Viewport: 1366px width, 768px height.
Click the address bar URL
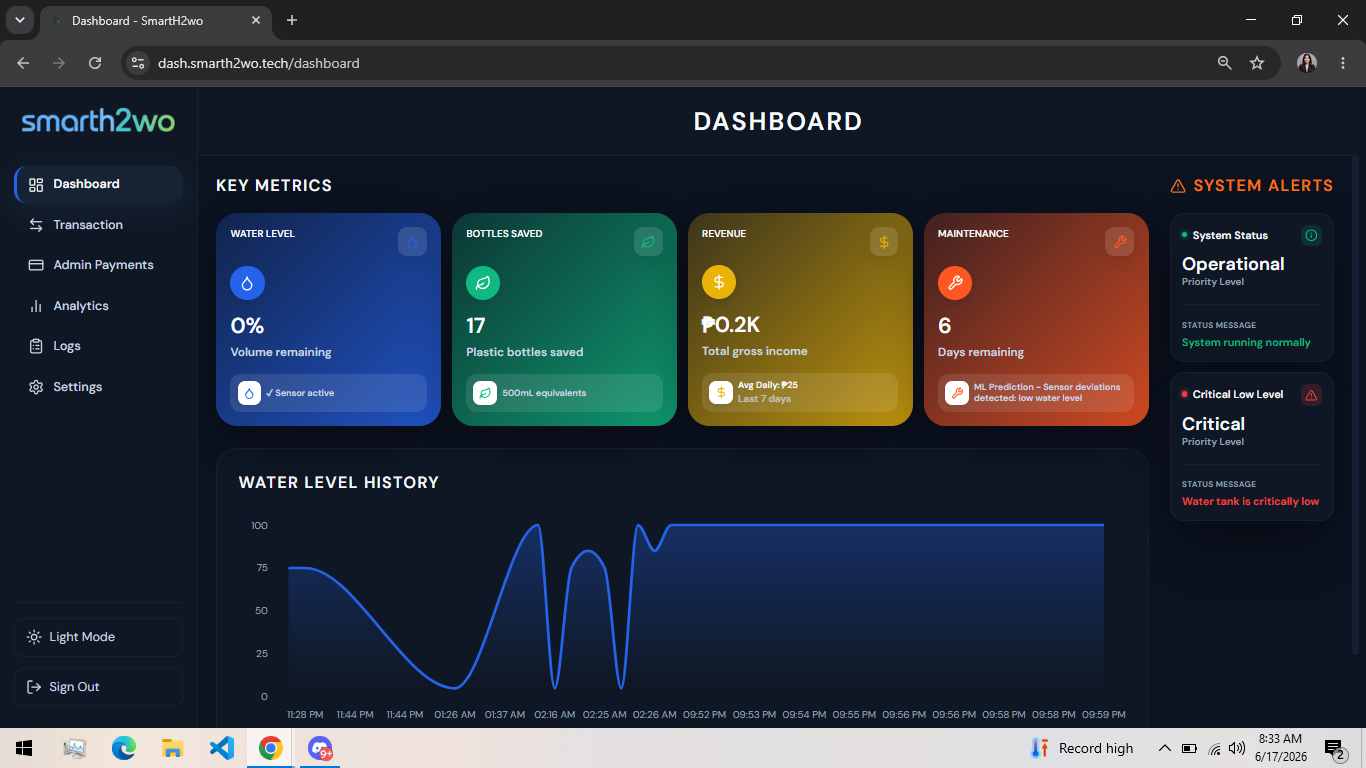pos(259,63)
